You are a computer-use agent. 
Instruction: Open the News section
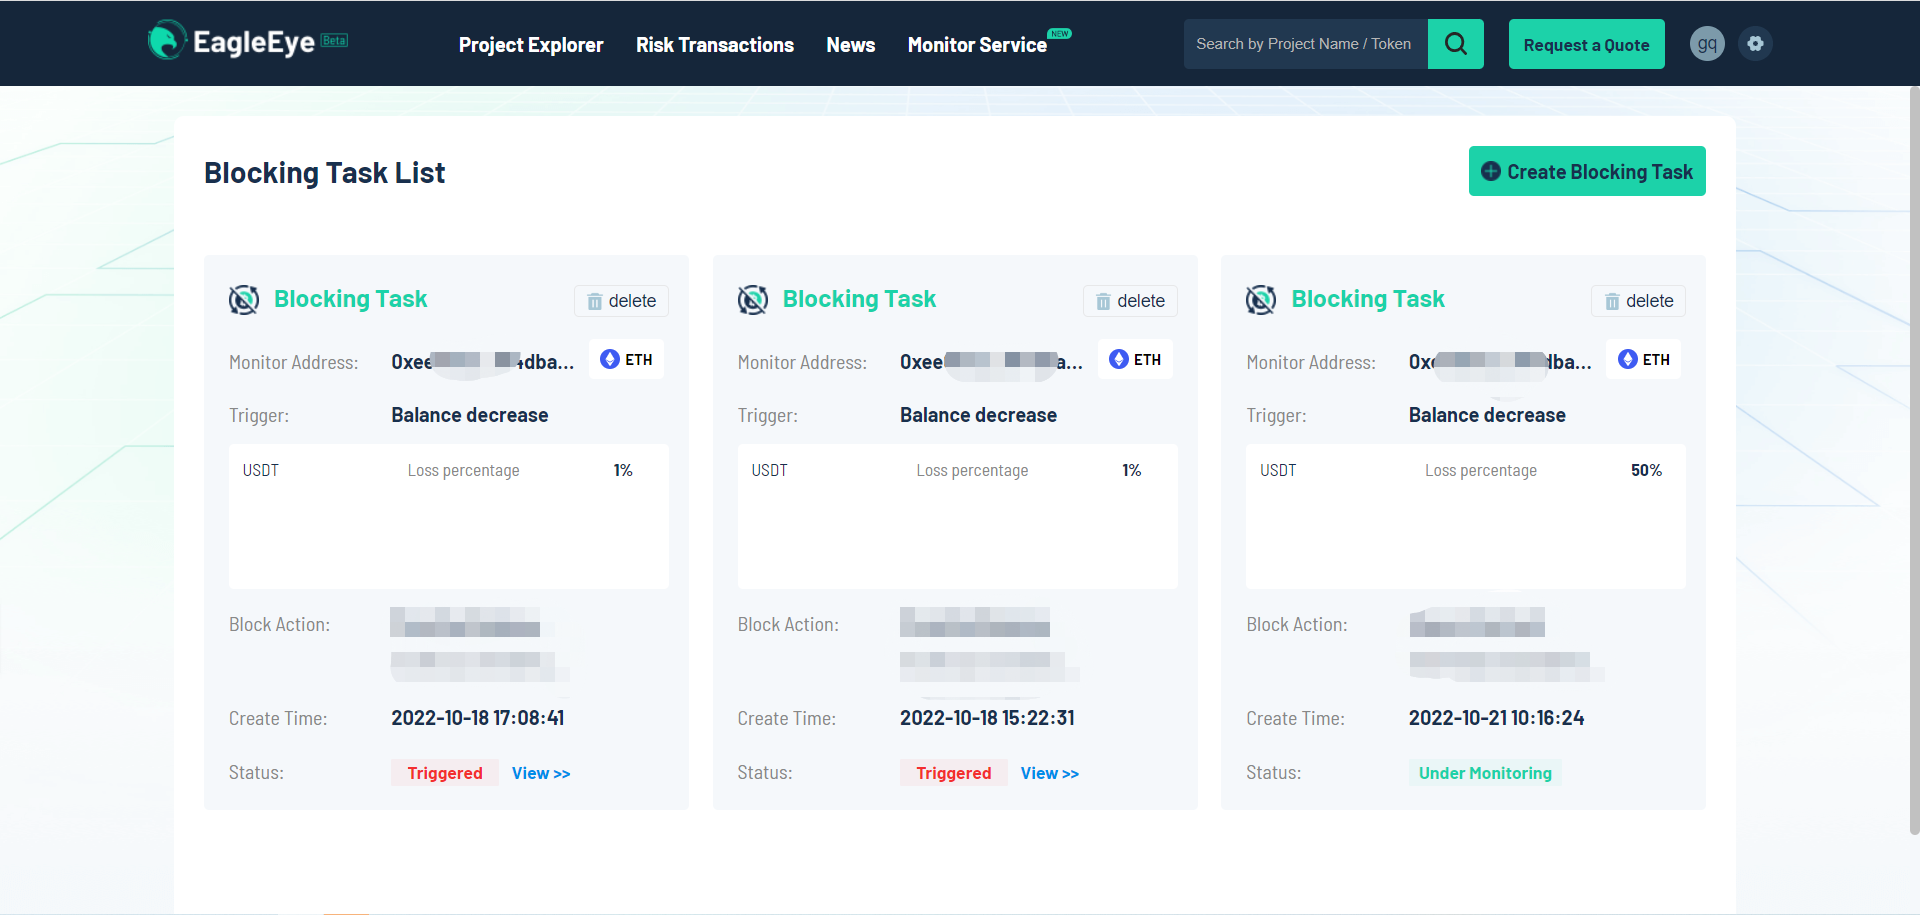point(850,45)
